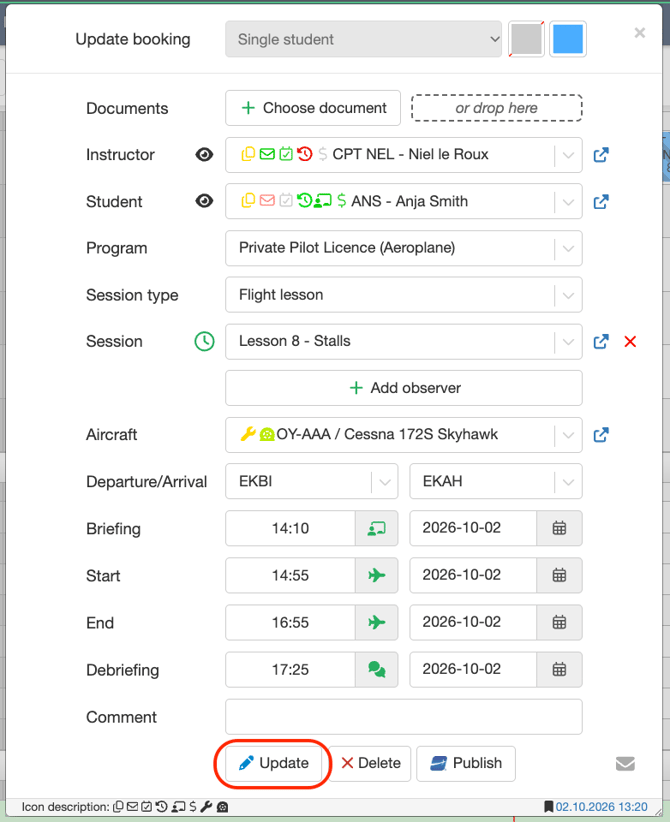This screenshot has width=670, height=822.
Task: Click green clock icon beside Session
Action: (x=204, y=341)
